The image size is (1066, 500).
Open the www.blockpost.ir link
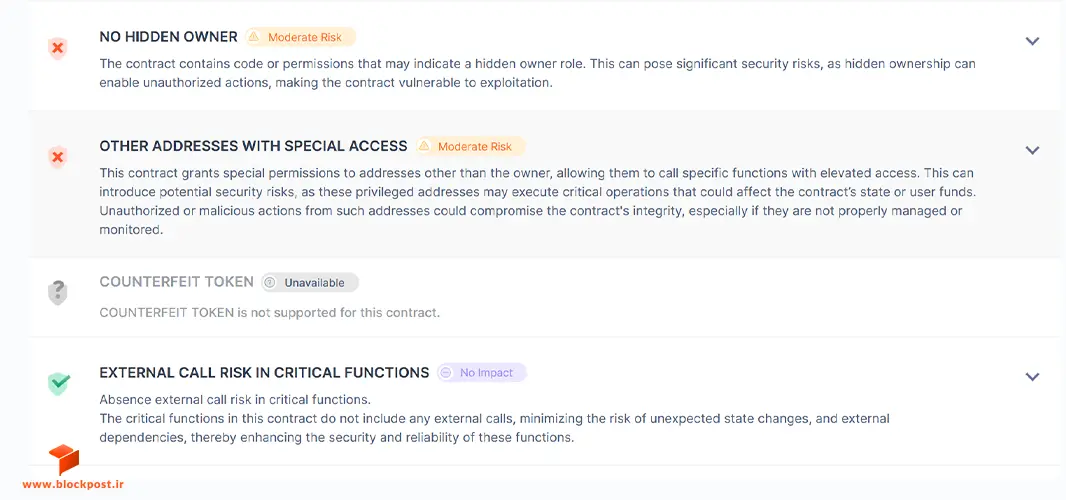click(x=73, y=484)
